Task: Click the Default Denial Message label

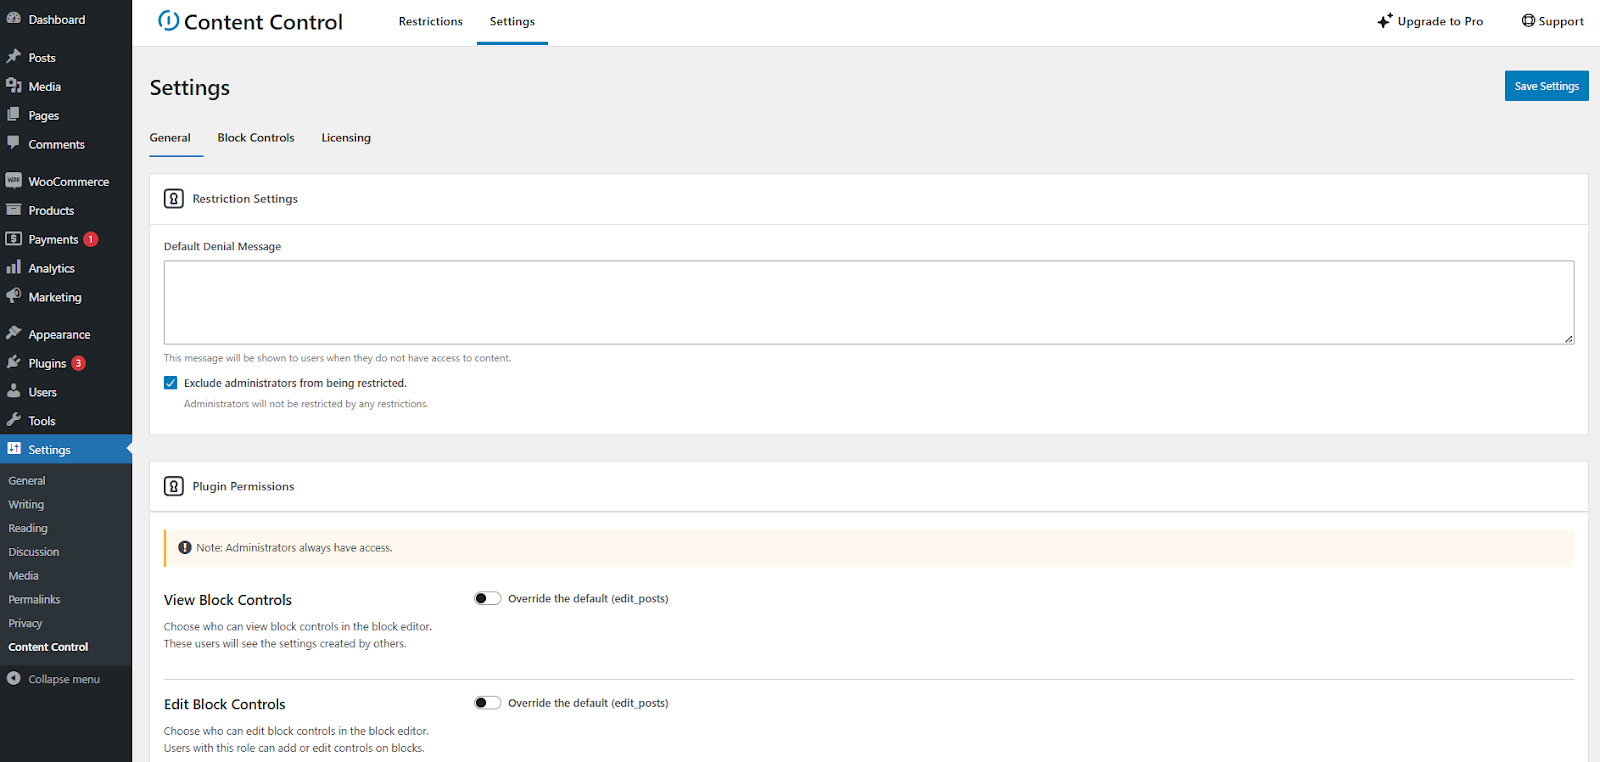Action: [x=222, y=246]
